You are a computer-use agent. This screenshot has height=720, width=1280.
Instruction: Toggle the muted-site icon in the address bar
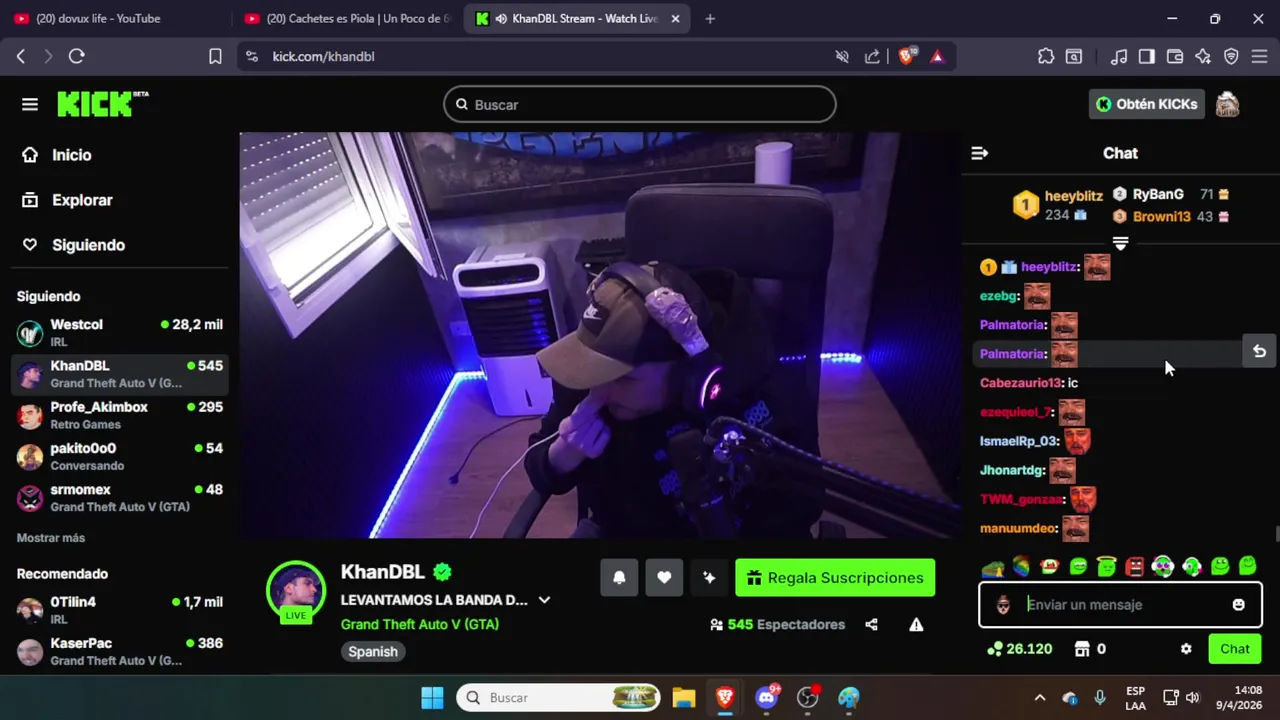842,57
